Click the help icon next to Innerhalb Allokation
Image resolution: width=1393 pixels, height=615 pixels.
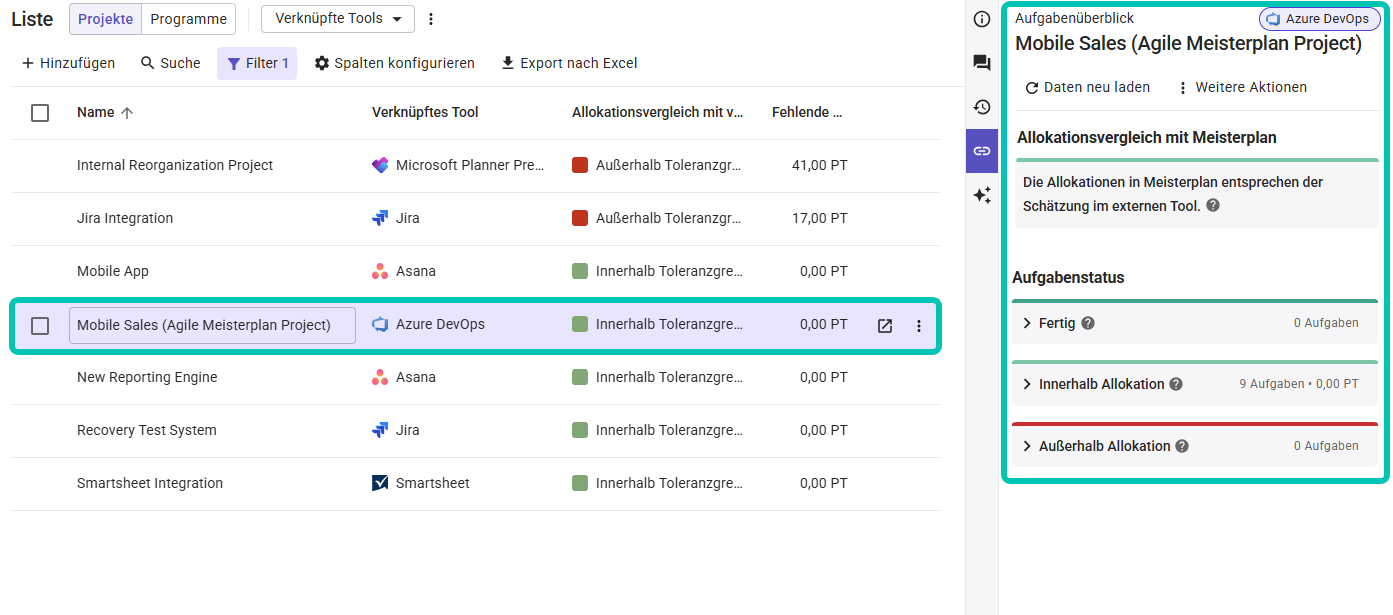[x=1176, y=384]
